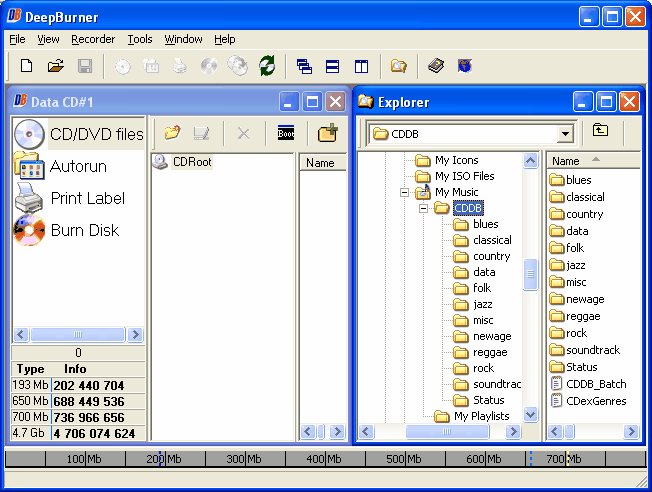Click the vertical scrollbar thumb in Explorer tree

point(531,274)
